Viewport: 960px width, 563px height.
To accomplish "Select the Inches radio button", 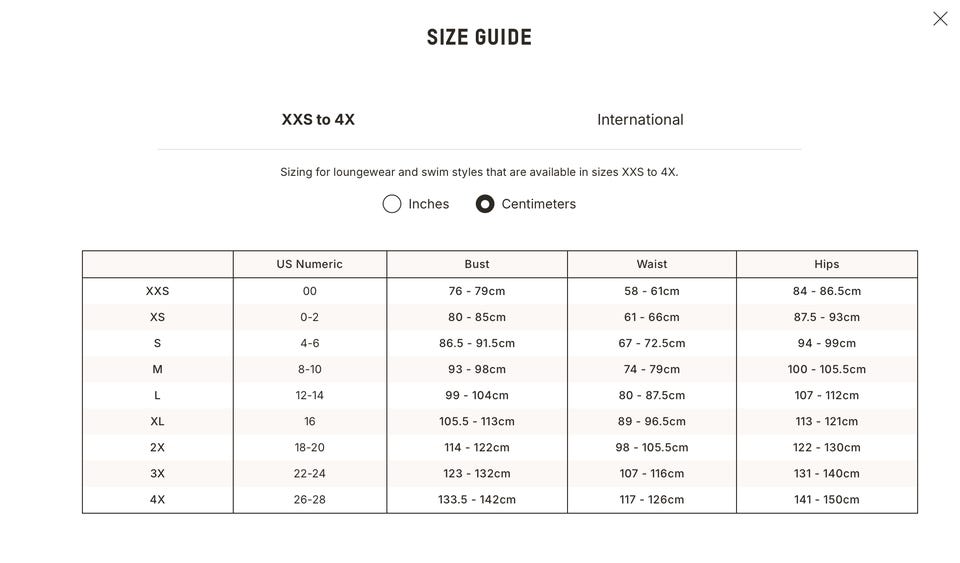I will (392, 204).
